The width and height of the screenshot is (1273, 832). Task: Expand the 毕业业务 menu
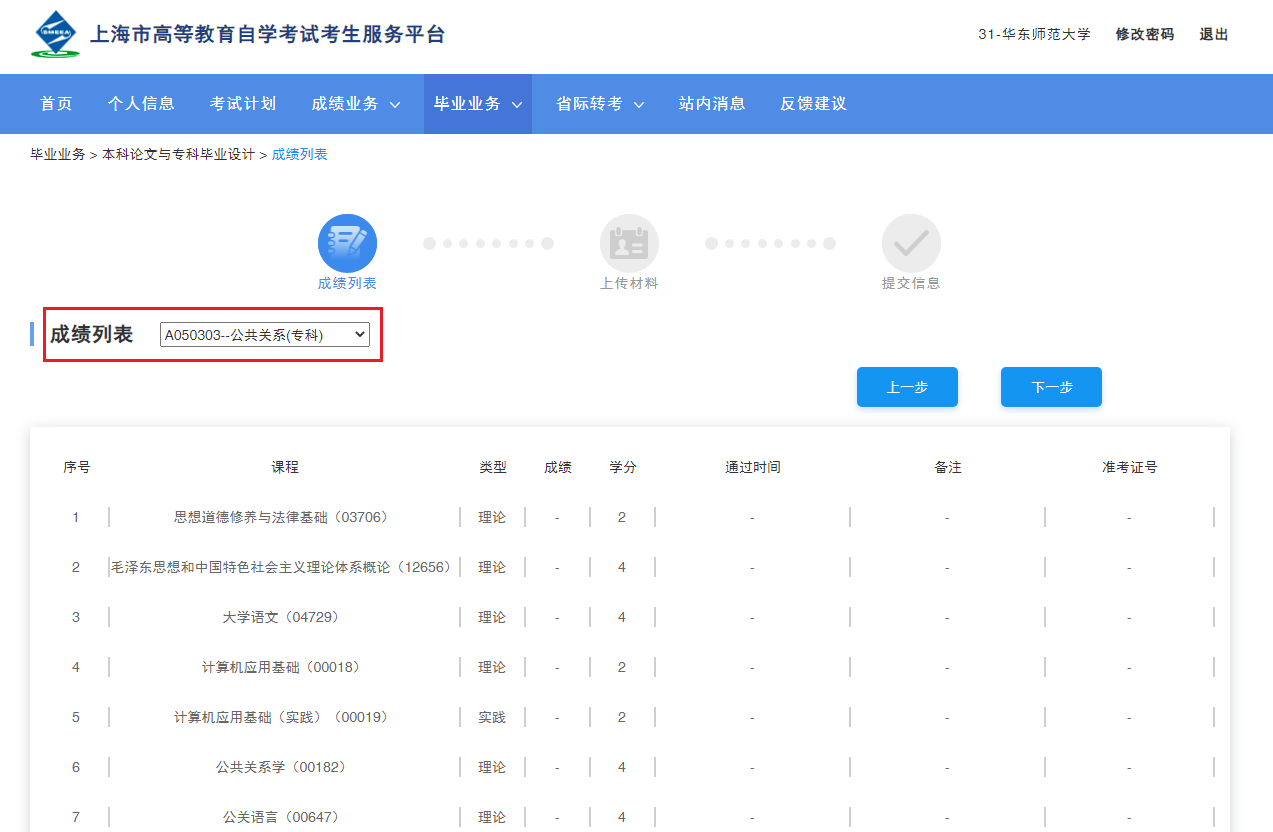[x=477, y=104]
